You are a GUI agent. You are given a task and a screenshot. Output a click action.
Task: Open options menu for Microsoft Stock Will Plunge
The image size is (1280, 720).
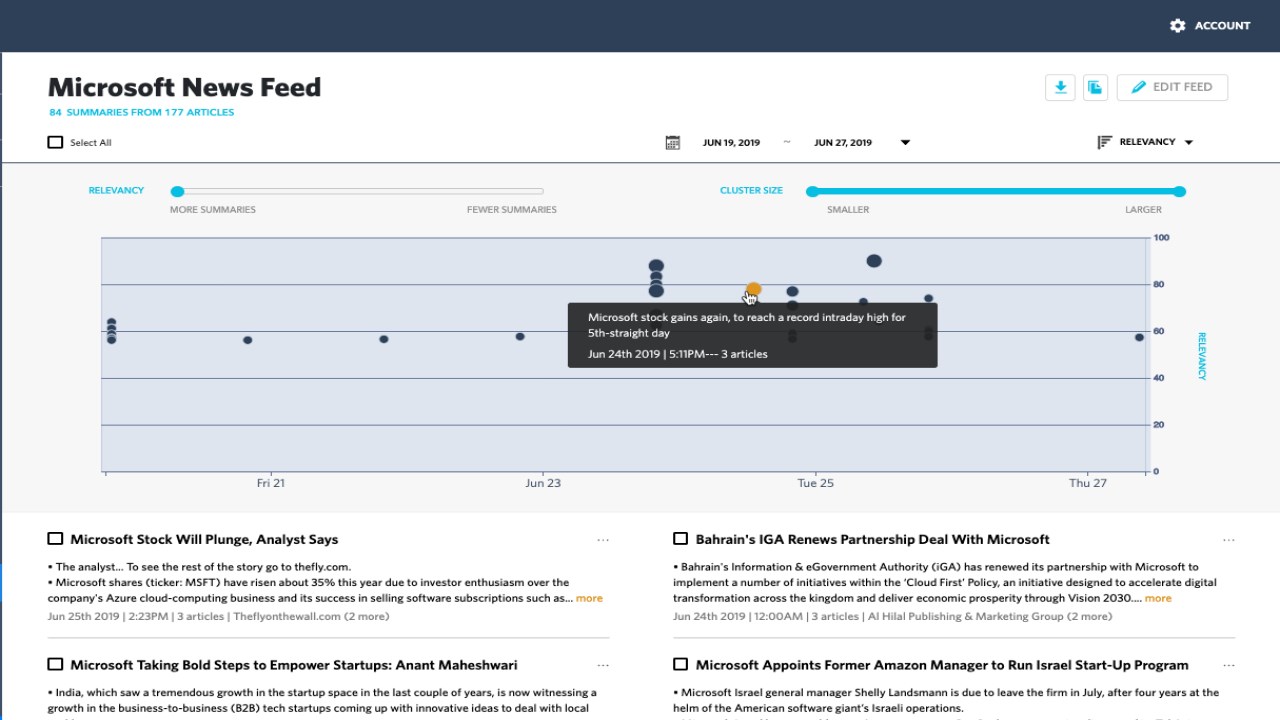(603, 540)
